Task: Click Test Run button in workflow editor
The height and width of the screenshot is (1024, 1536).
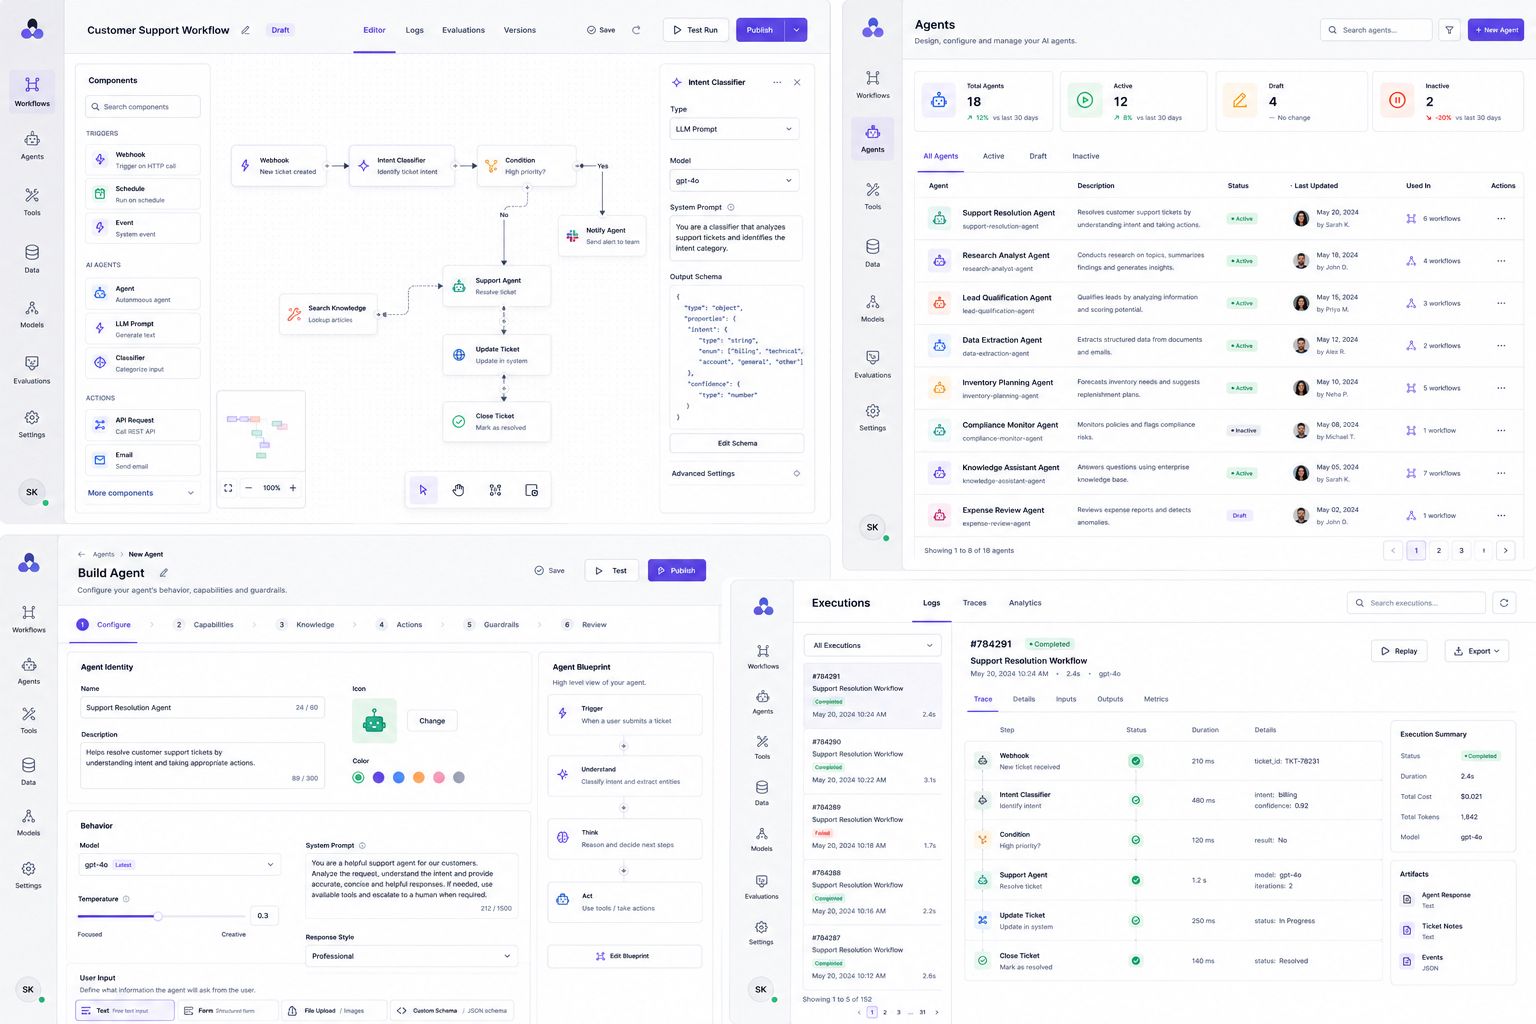Action: click(696, 30)
